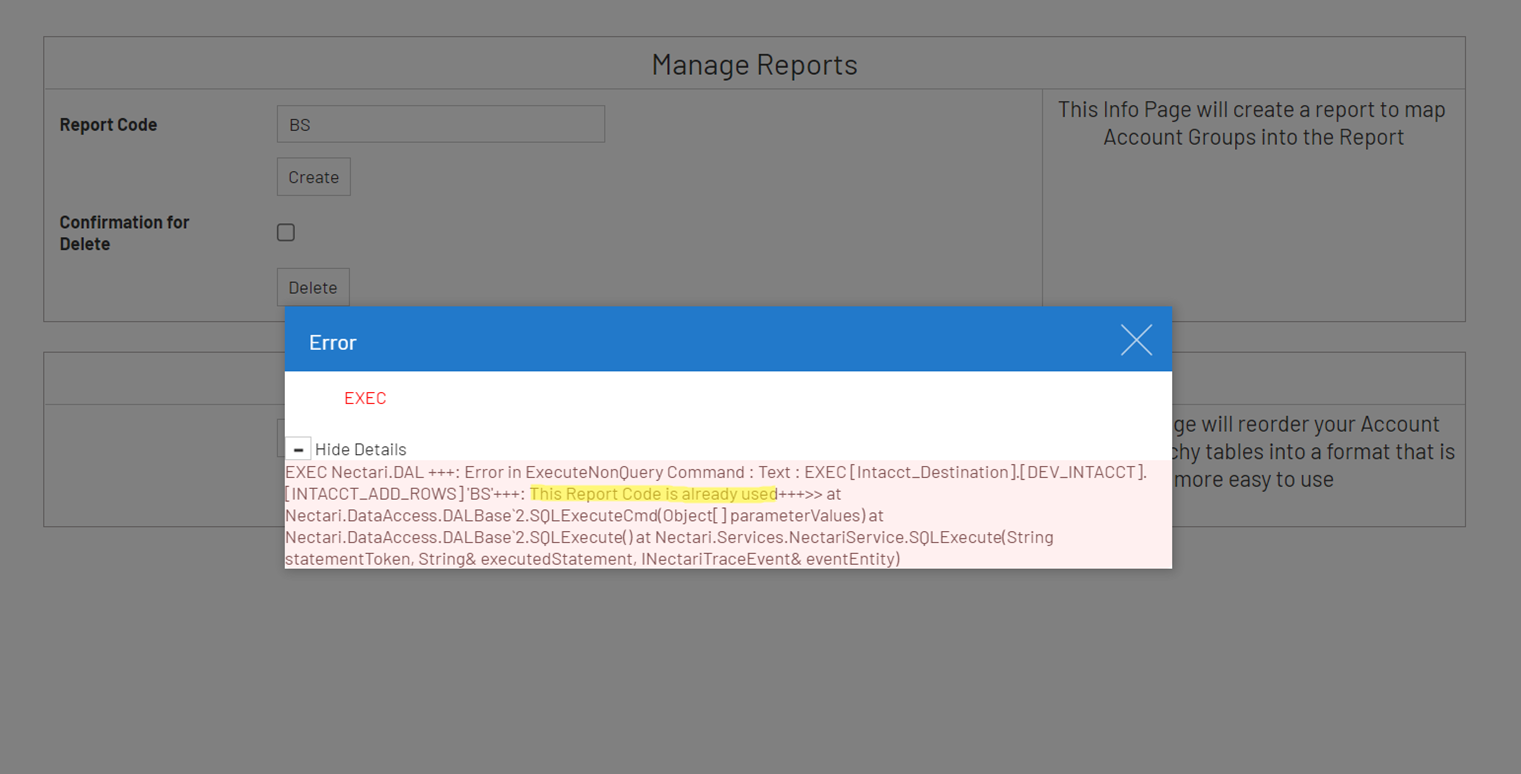Collapse error details using the minus icon
1521x774 pixels.
(x=298, y=450)
